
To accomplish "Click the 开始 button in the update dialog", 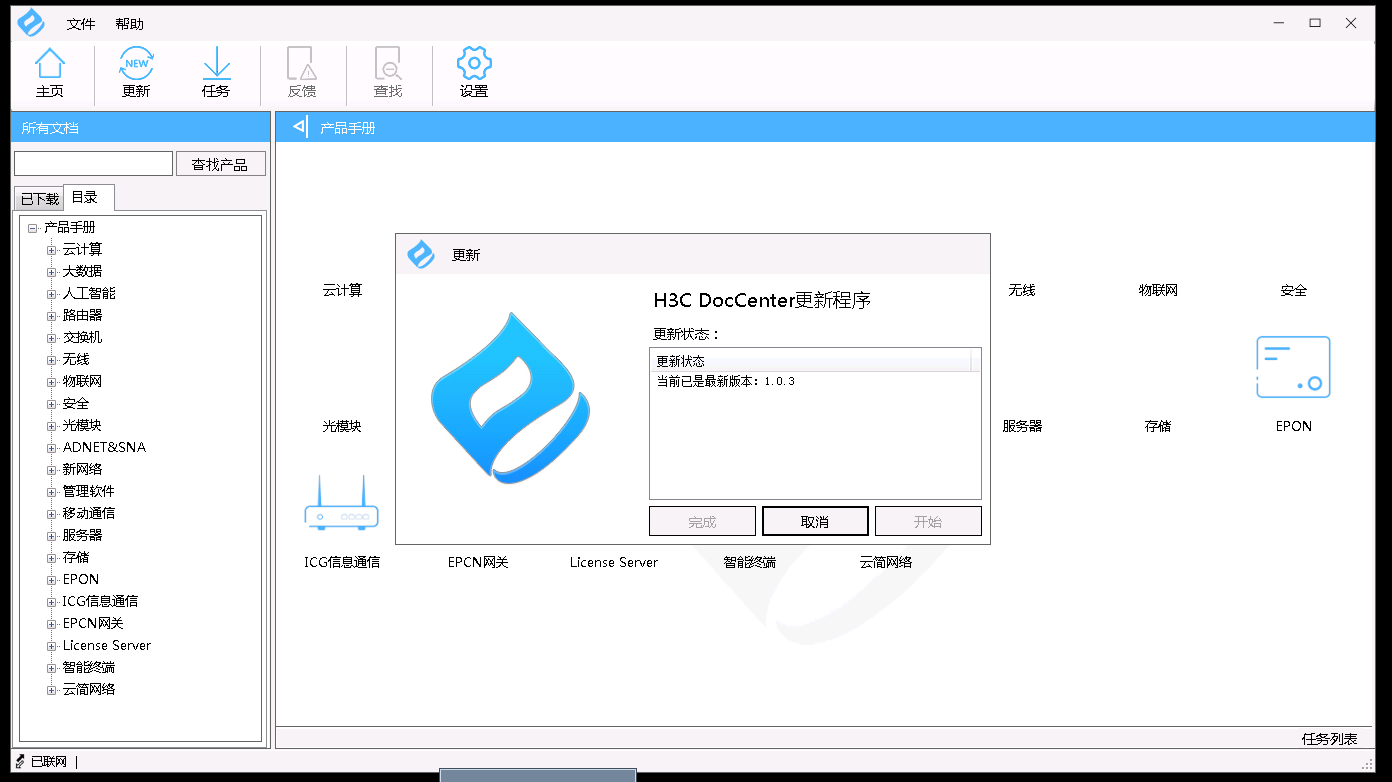I will (x=928, y=521).
